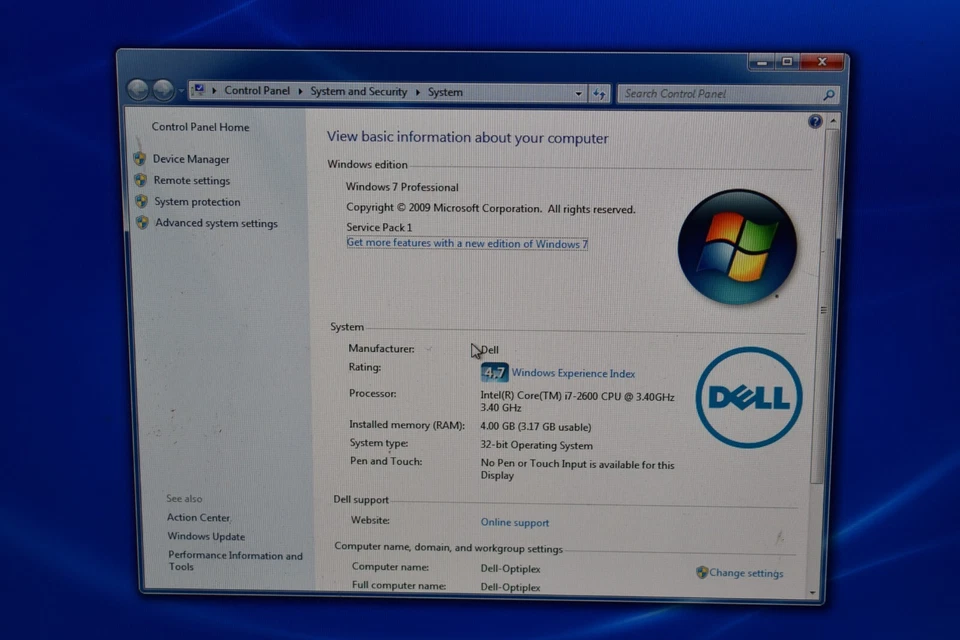Maximize the System window
The width and height of the screenshot is (960, 640).
[x=787, y=62]
